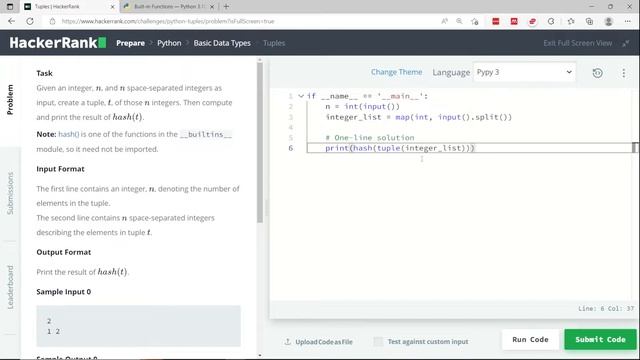Open the hash() documentation link
640x360 pixels.
[x=69, y=134]
